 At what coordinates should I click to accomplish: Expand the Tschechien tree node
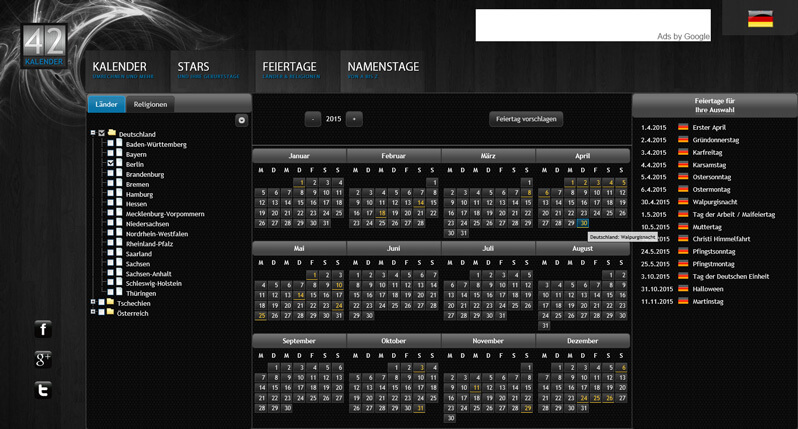[93, 302]
